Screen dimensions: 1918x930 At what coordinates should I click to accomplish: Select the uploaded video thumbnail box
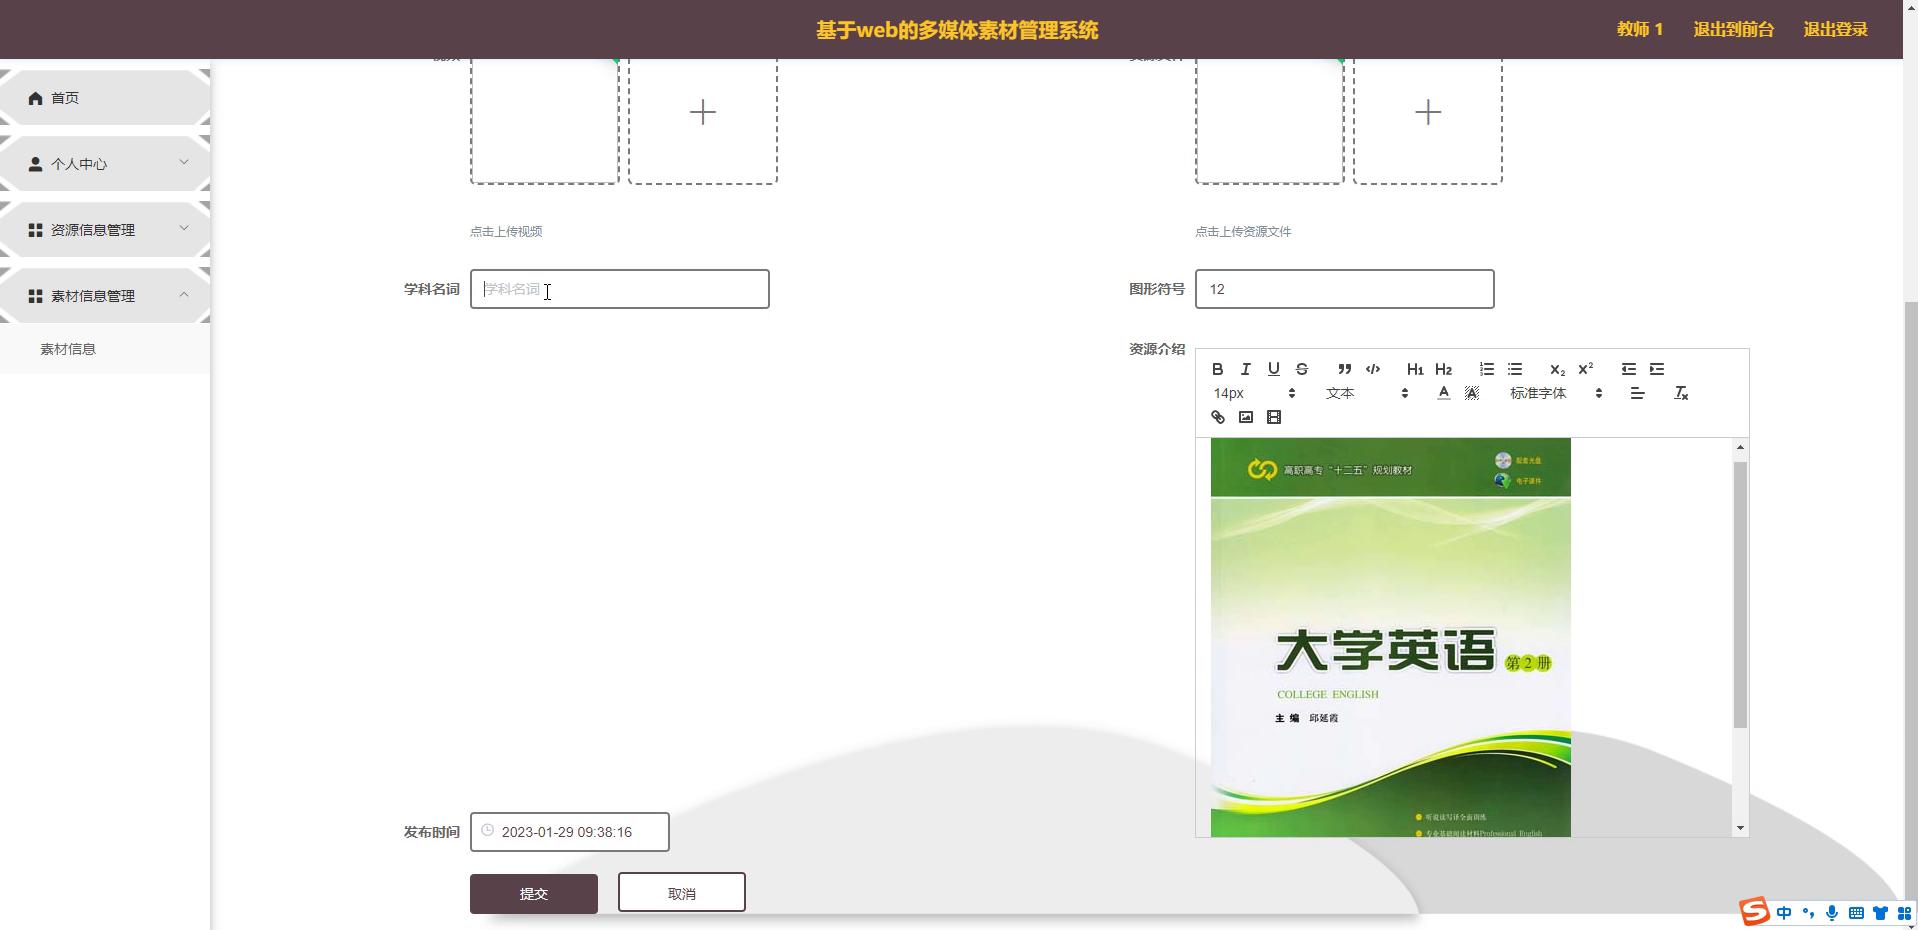545,121
